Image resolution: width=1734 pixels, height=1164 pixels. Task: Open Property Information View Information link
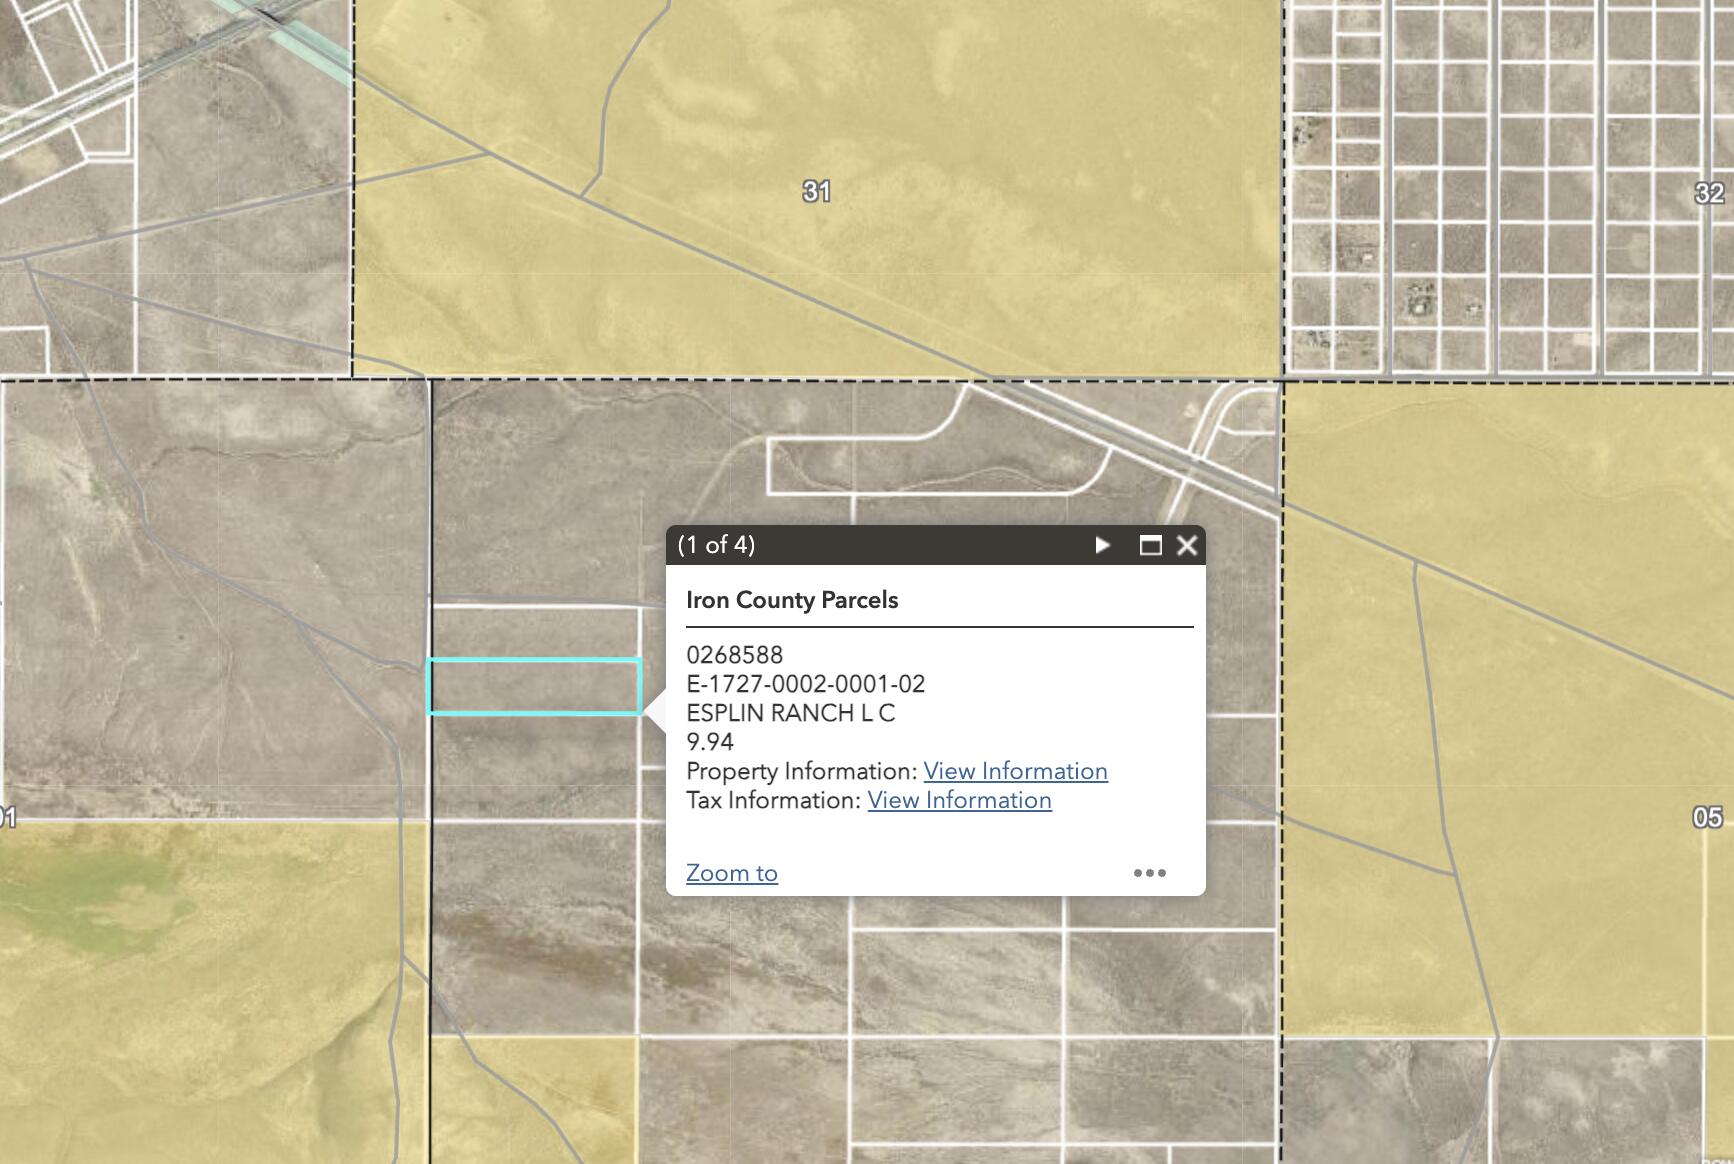[1015, 771]
